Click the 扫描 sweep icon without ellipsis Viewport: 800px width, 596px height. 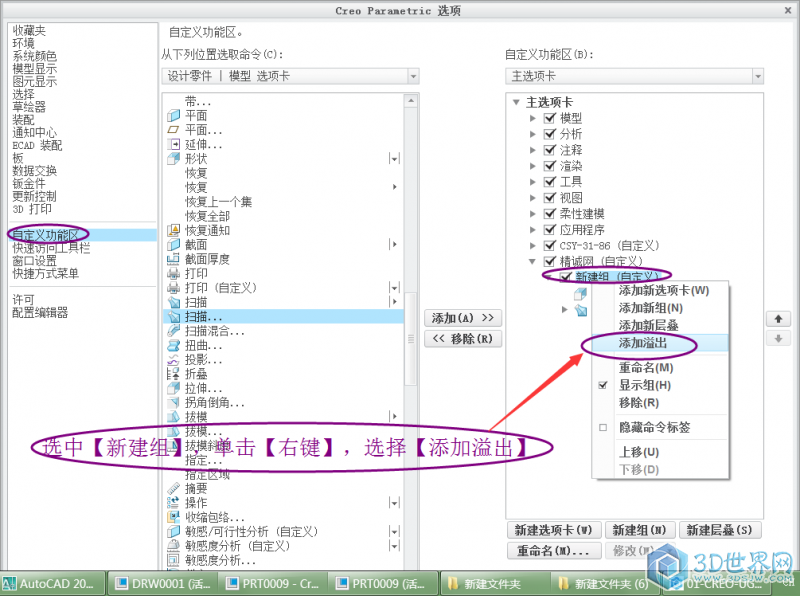(x=174, y=302)
